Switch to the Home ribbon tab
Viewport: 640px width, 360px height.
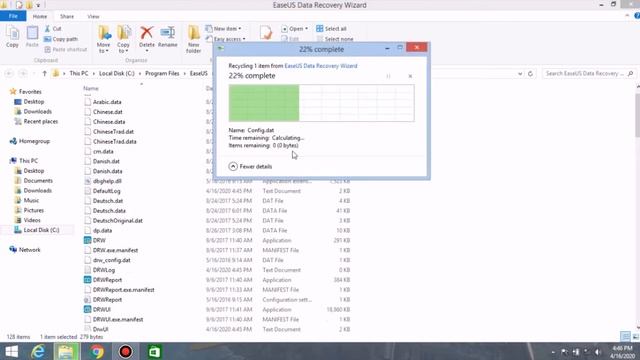pos(40,16)
